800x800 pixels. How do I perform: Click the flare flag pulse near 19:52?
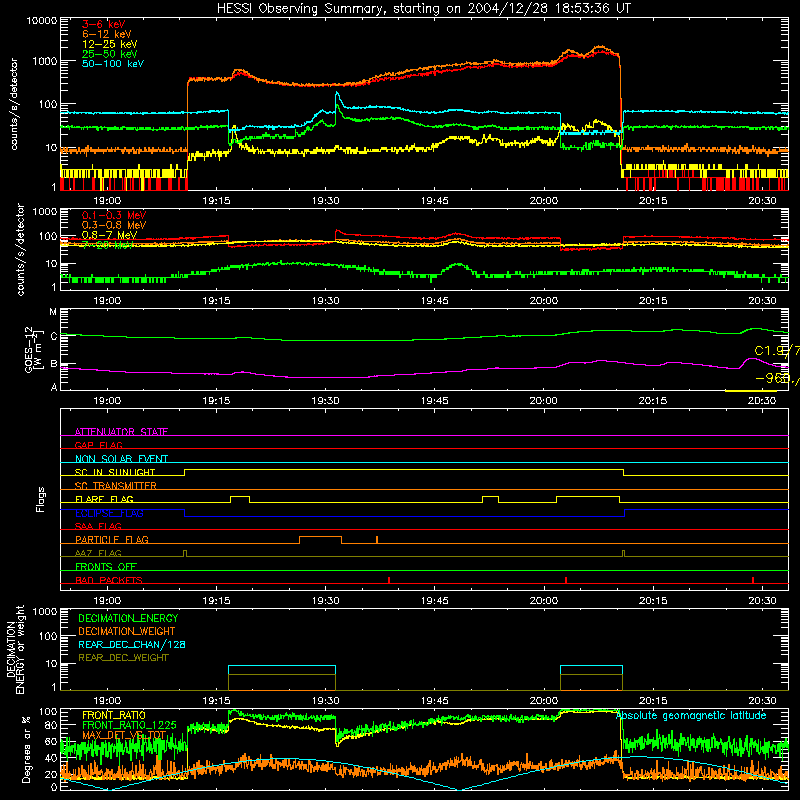tap(490, 499)
